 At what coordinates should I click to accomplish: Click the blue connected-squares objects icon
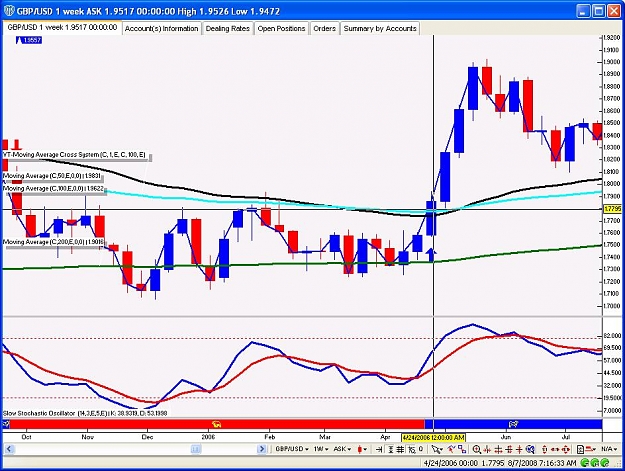pos(462,449)
